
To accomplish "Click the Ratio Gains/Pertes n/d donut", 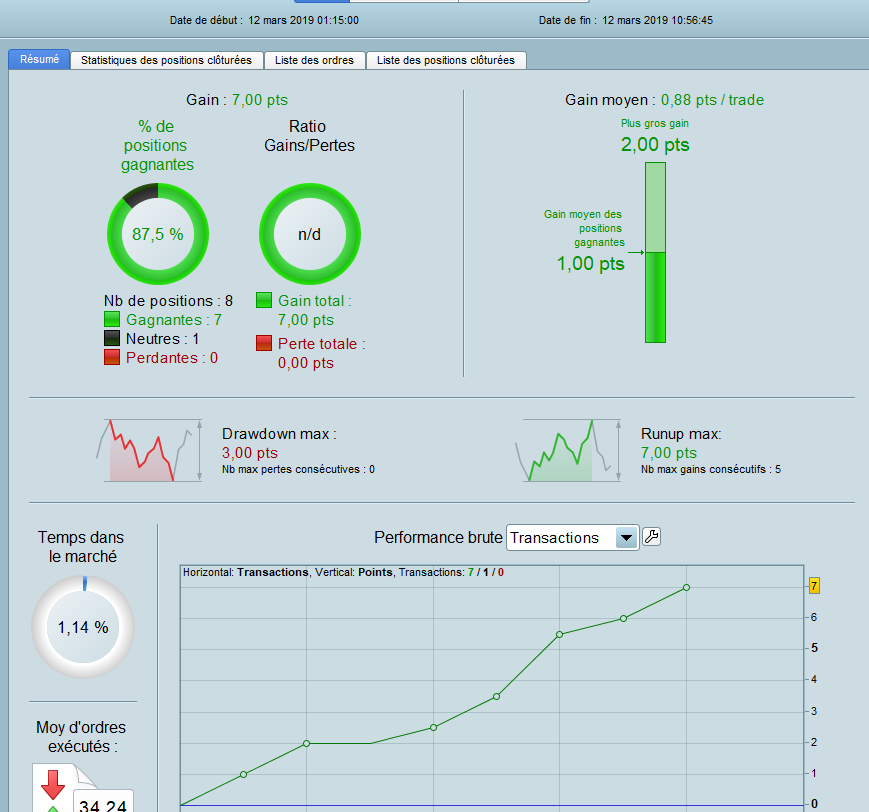I will [310, 234].
